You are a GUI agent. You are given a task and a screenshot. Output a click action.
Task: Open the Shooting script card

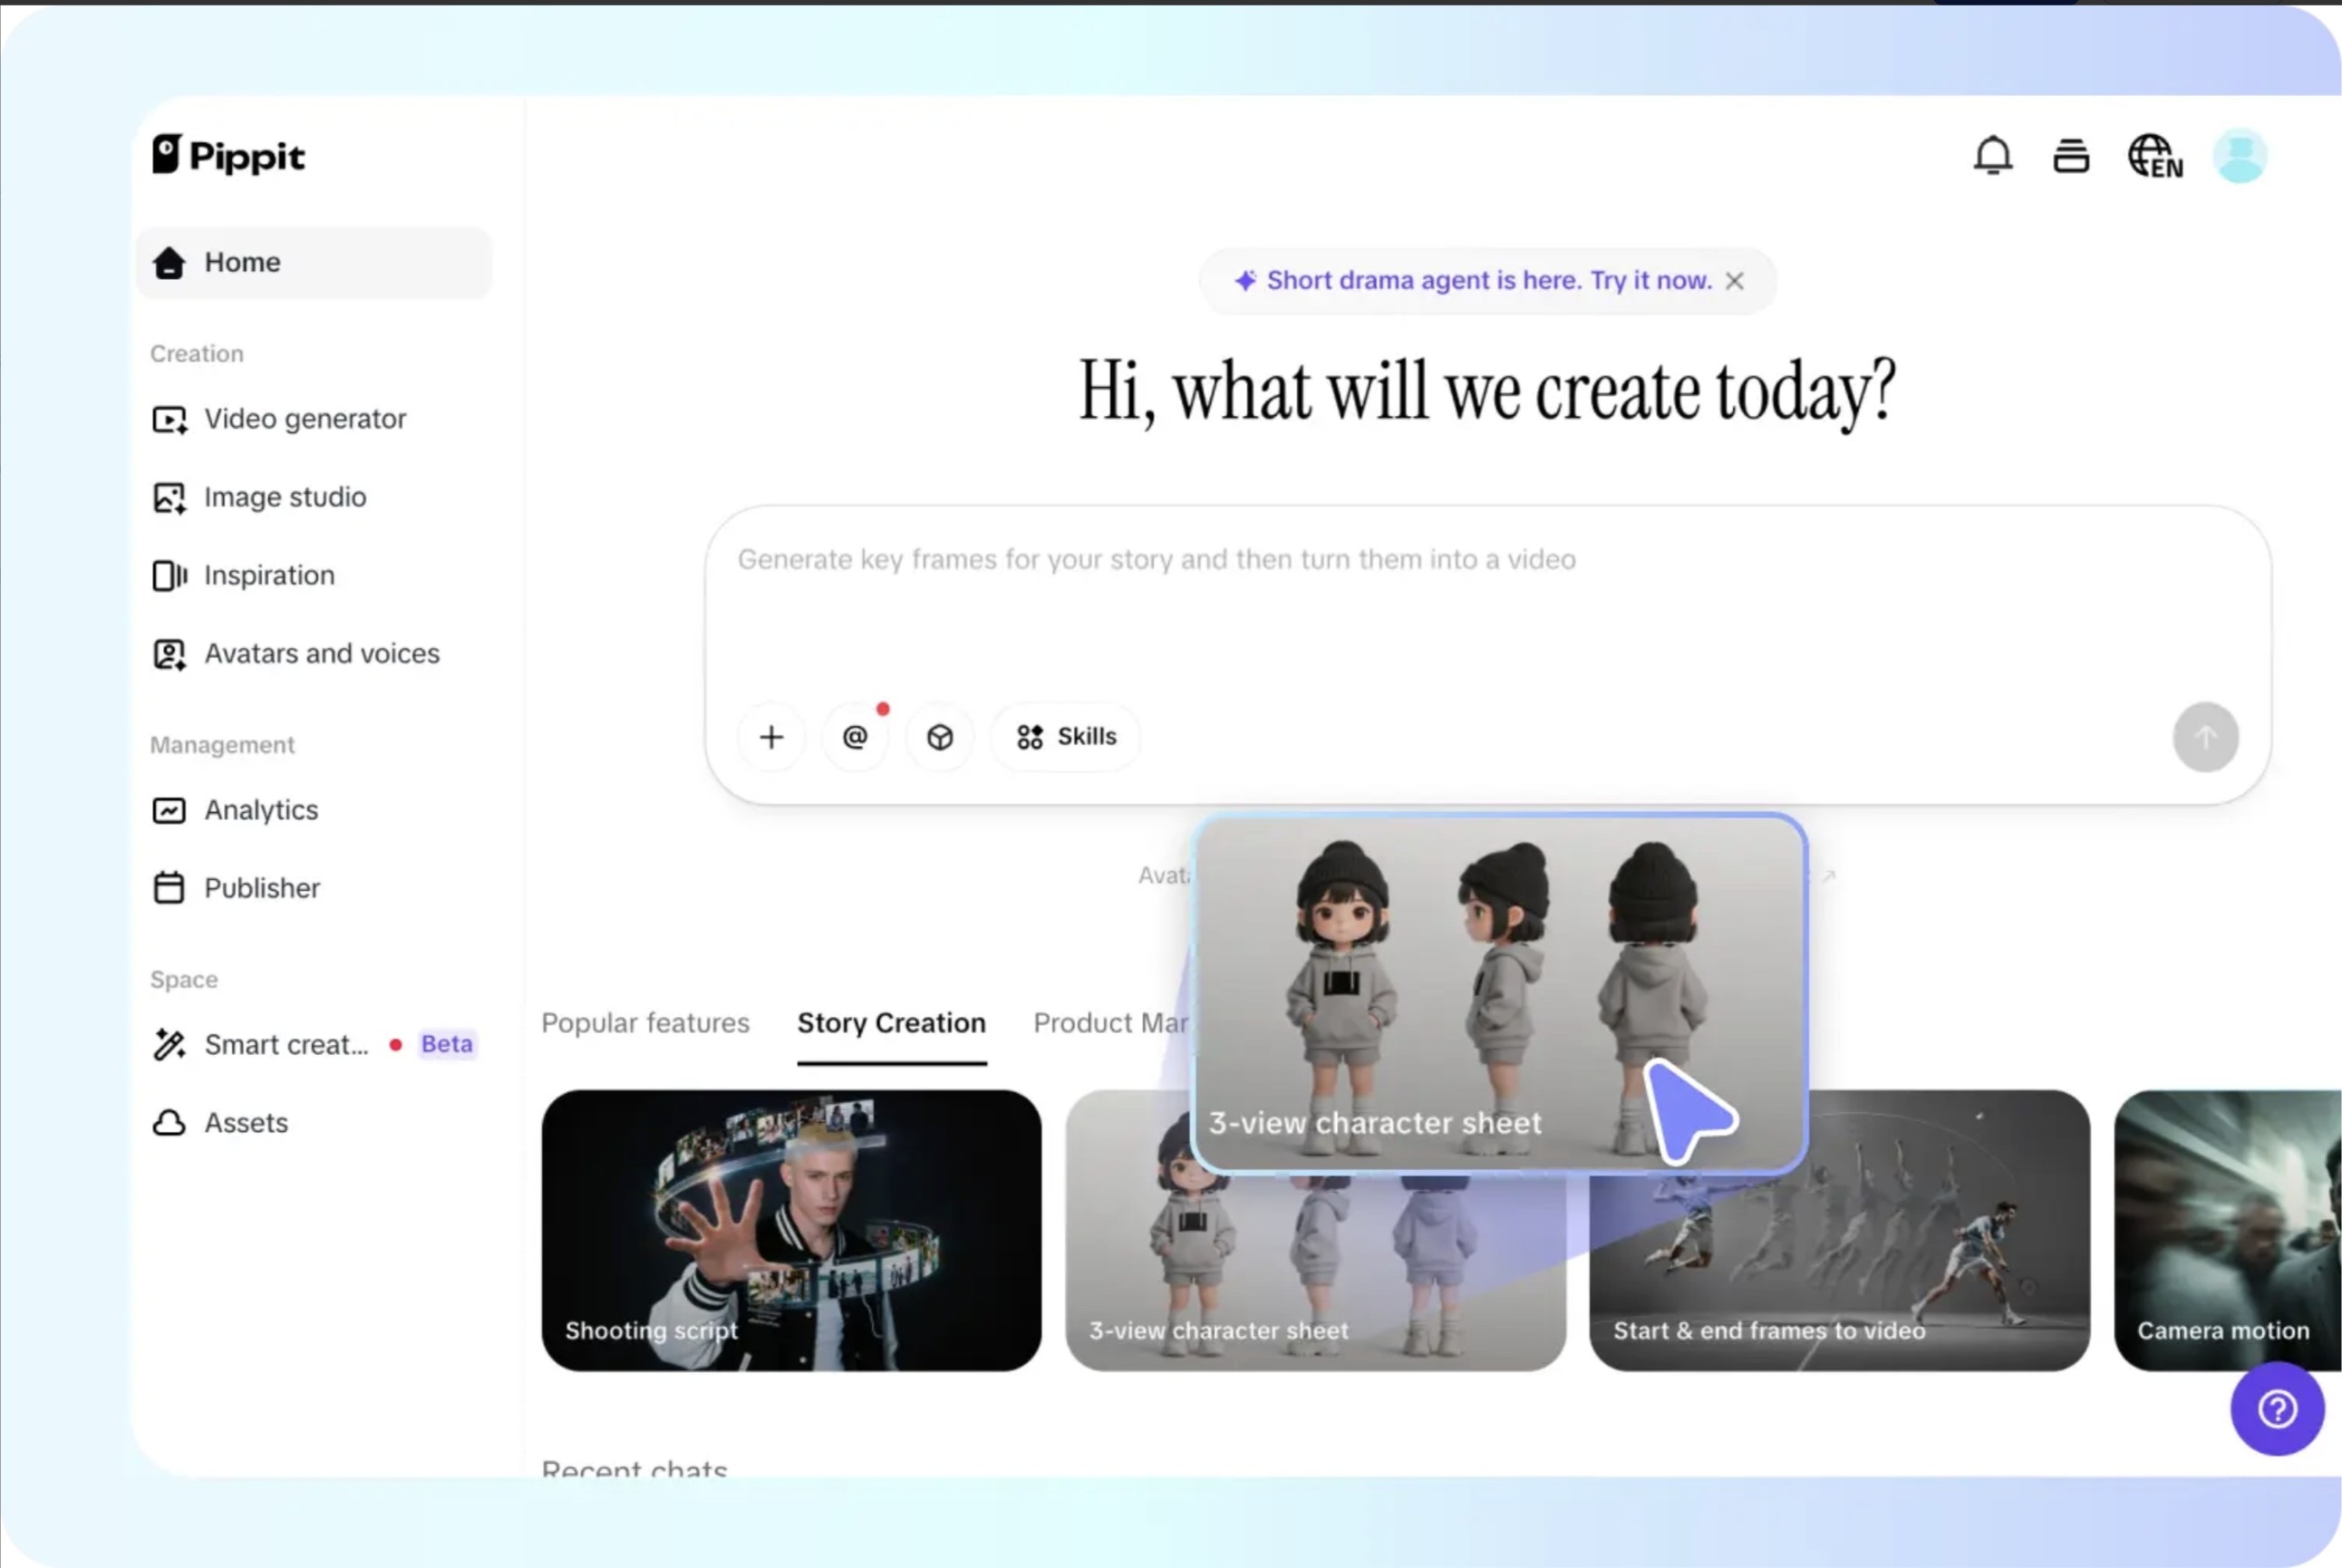pyautogui.click(x=791, y=1231)
